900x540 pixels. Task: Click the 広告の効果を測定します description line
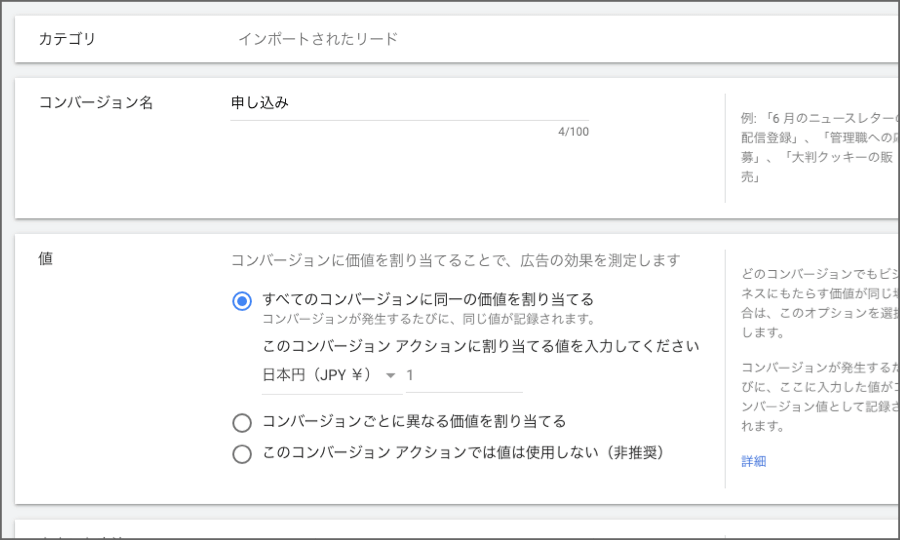(455, 261)
